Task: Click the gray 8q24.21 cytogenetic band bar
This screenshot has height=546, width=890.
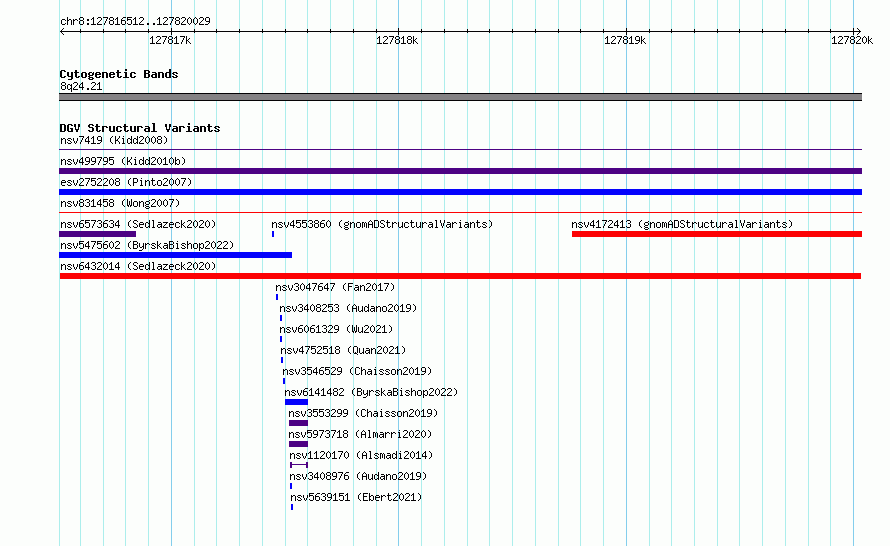Action: (460, 97)
